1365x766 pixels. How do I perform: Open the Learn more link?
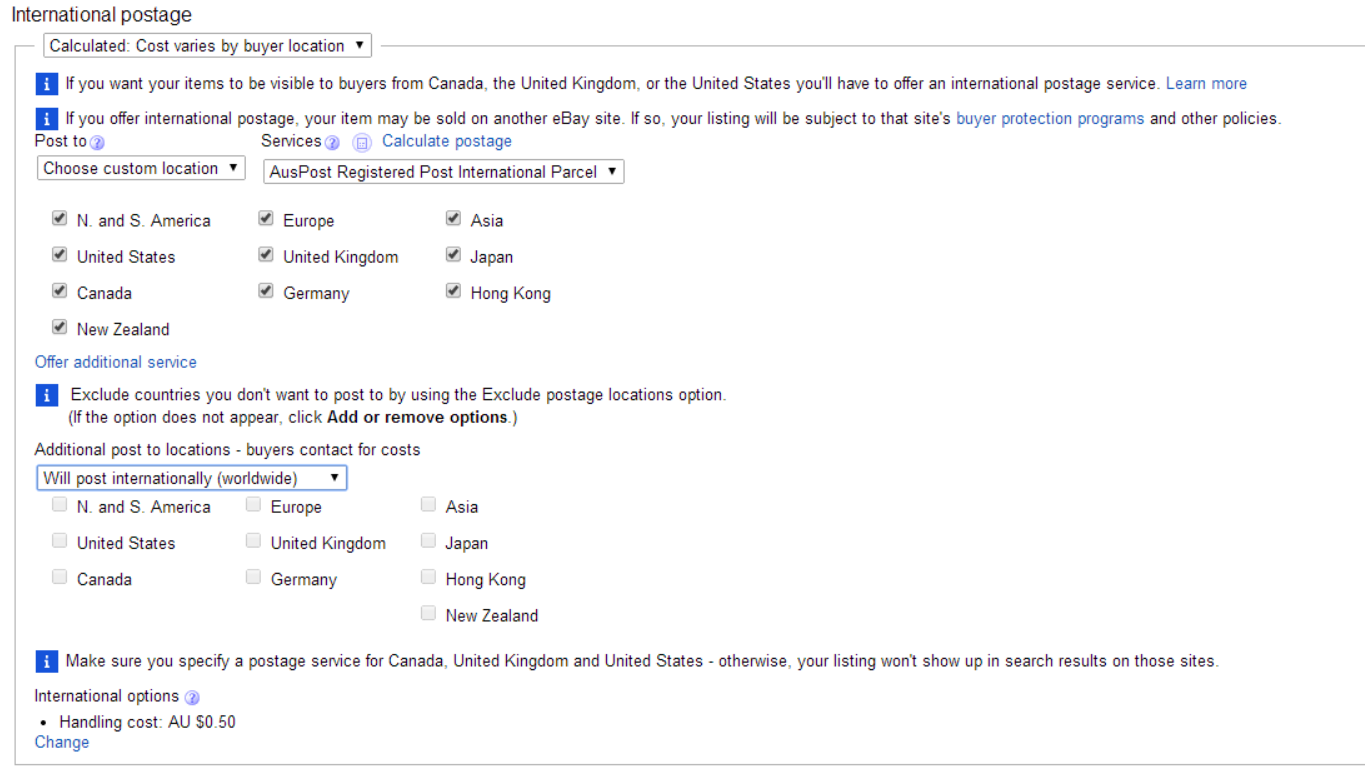(x=1206, y=84)
